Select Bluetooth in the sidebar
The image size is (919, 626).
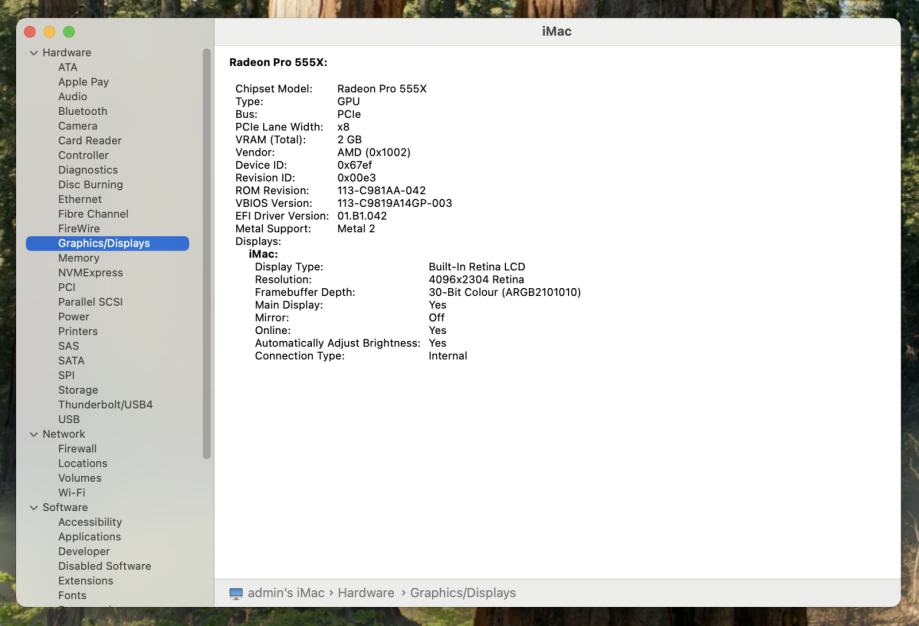(x=83, y=111)
